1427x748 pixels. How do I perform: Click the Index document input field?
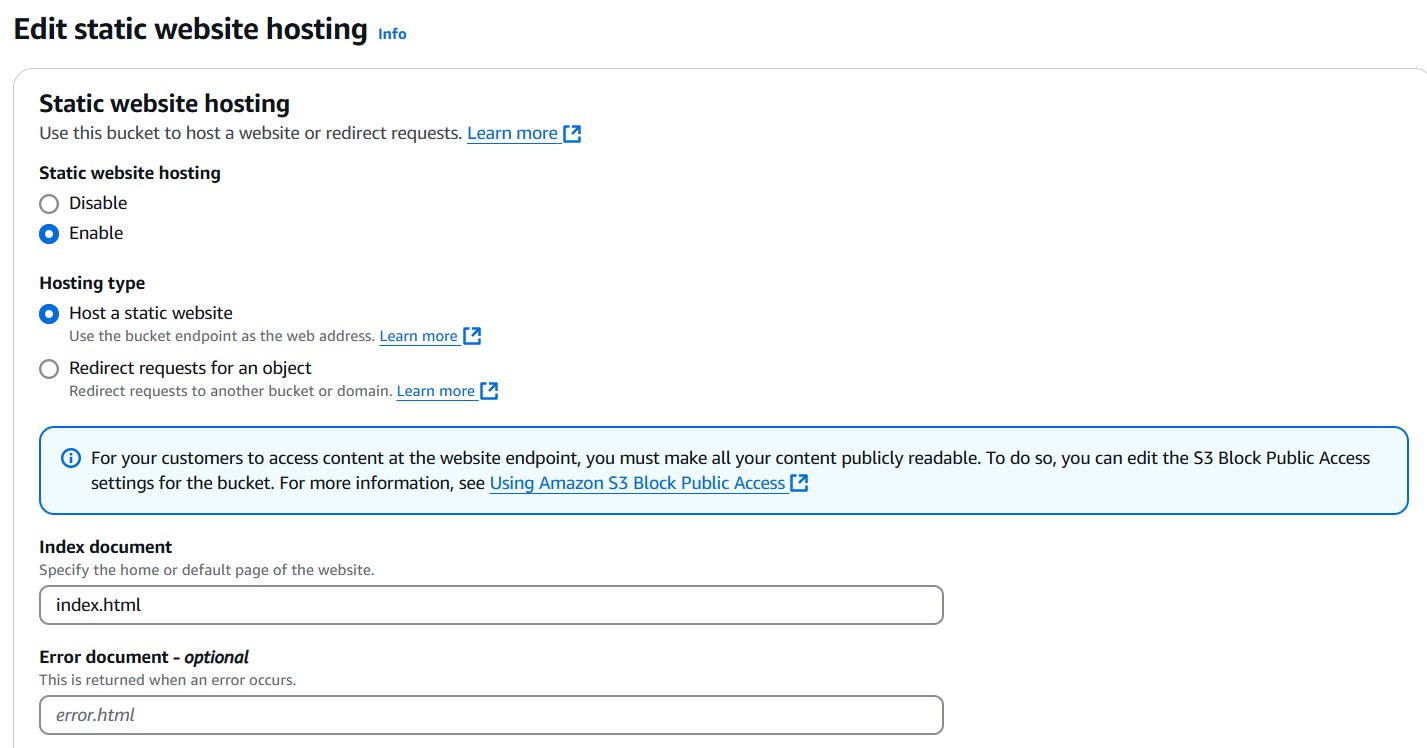click(491, 605)
